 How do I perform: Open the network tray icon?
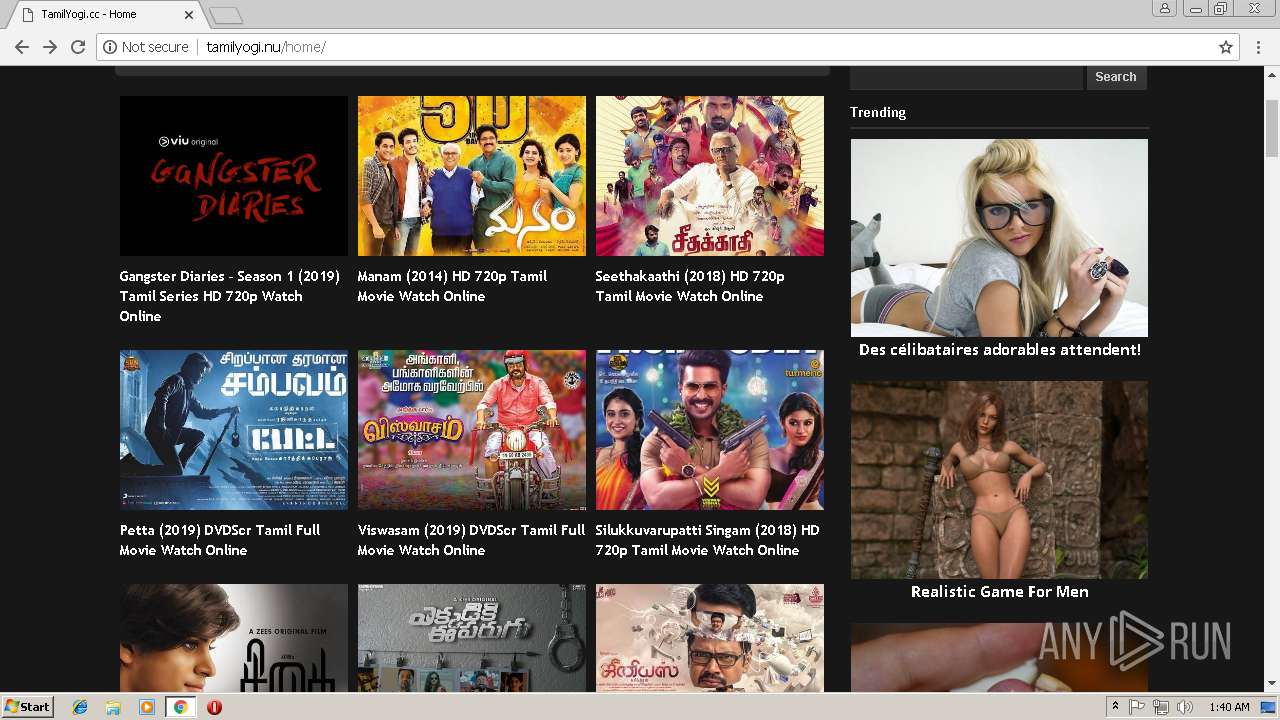click(x=1161, y=707)
